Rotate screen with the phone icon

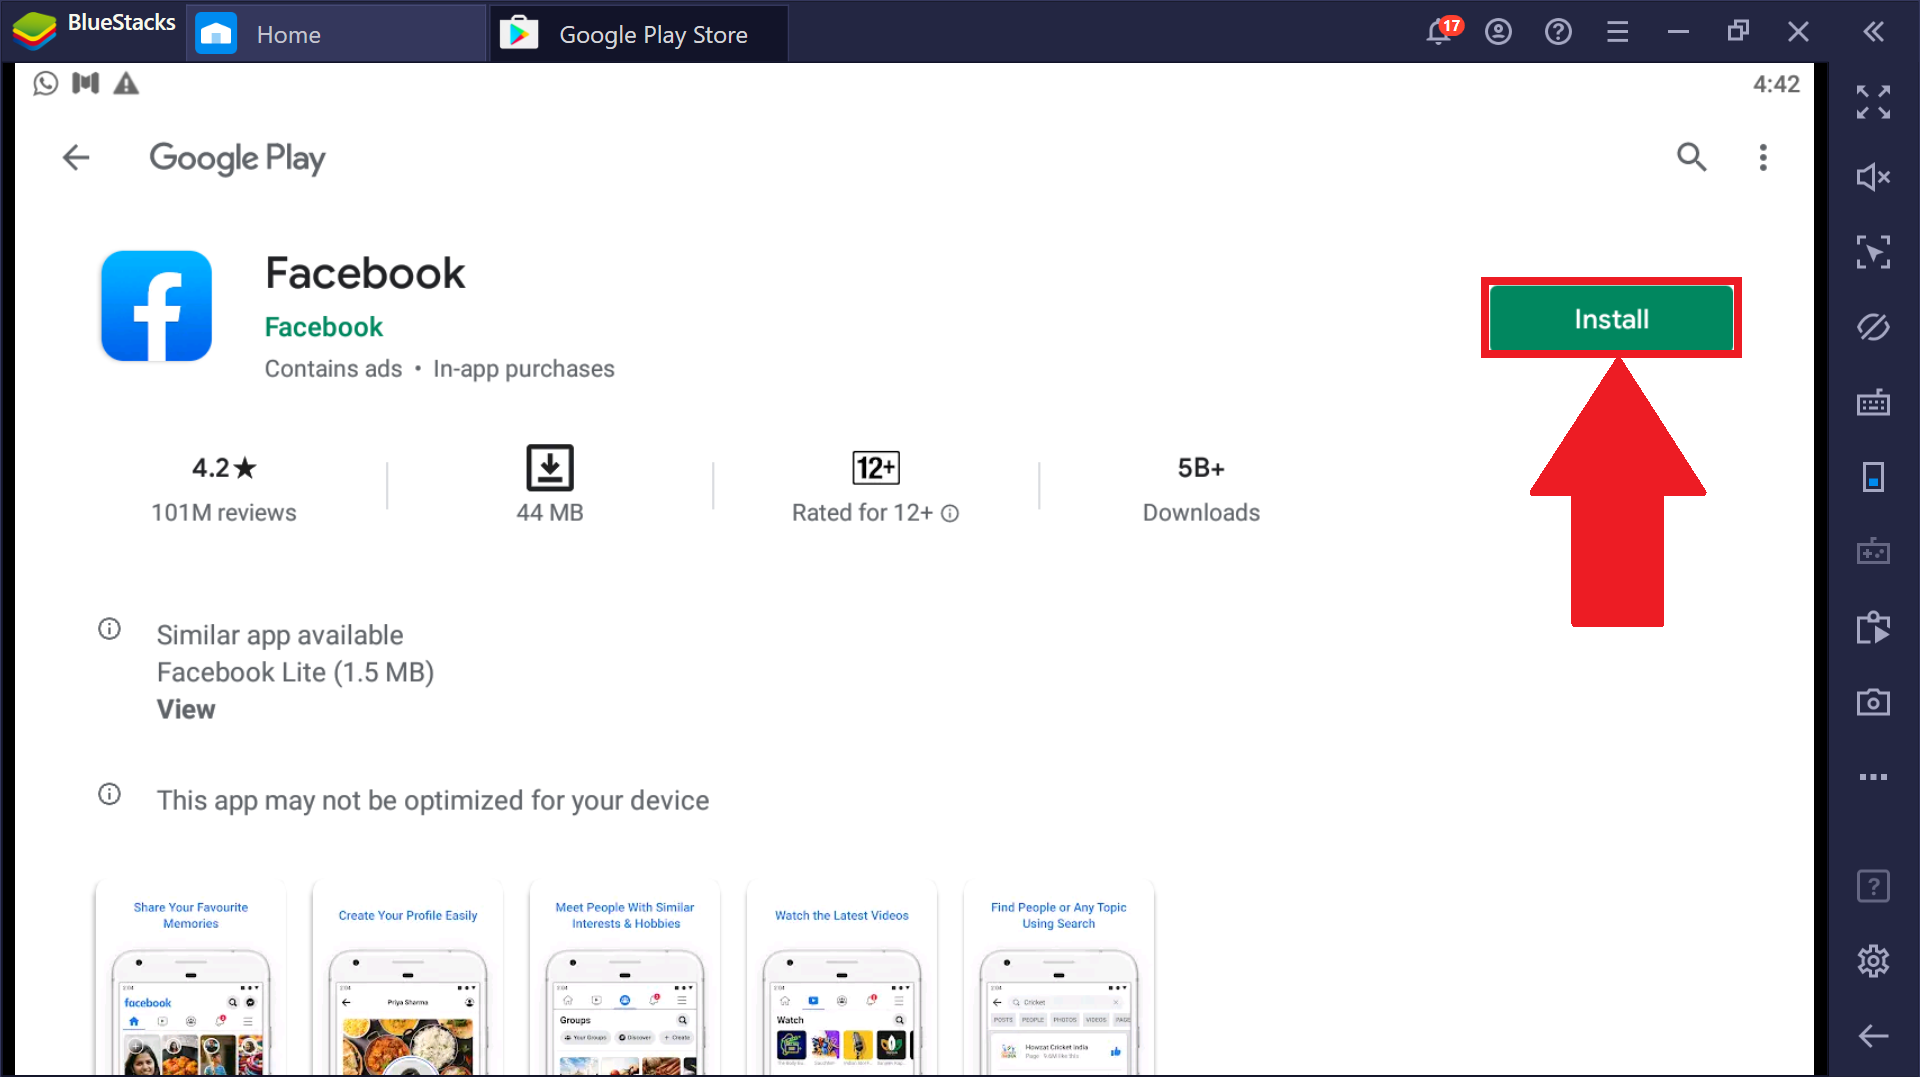(1873, 477)
